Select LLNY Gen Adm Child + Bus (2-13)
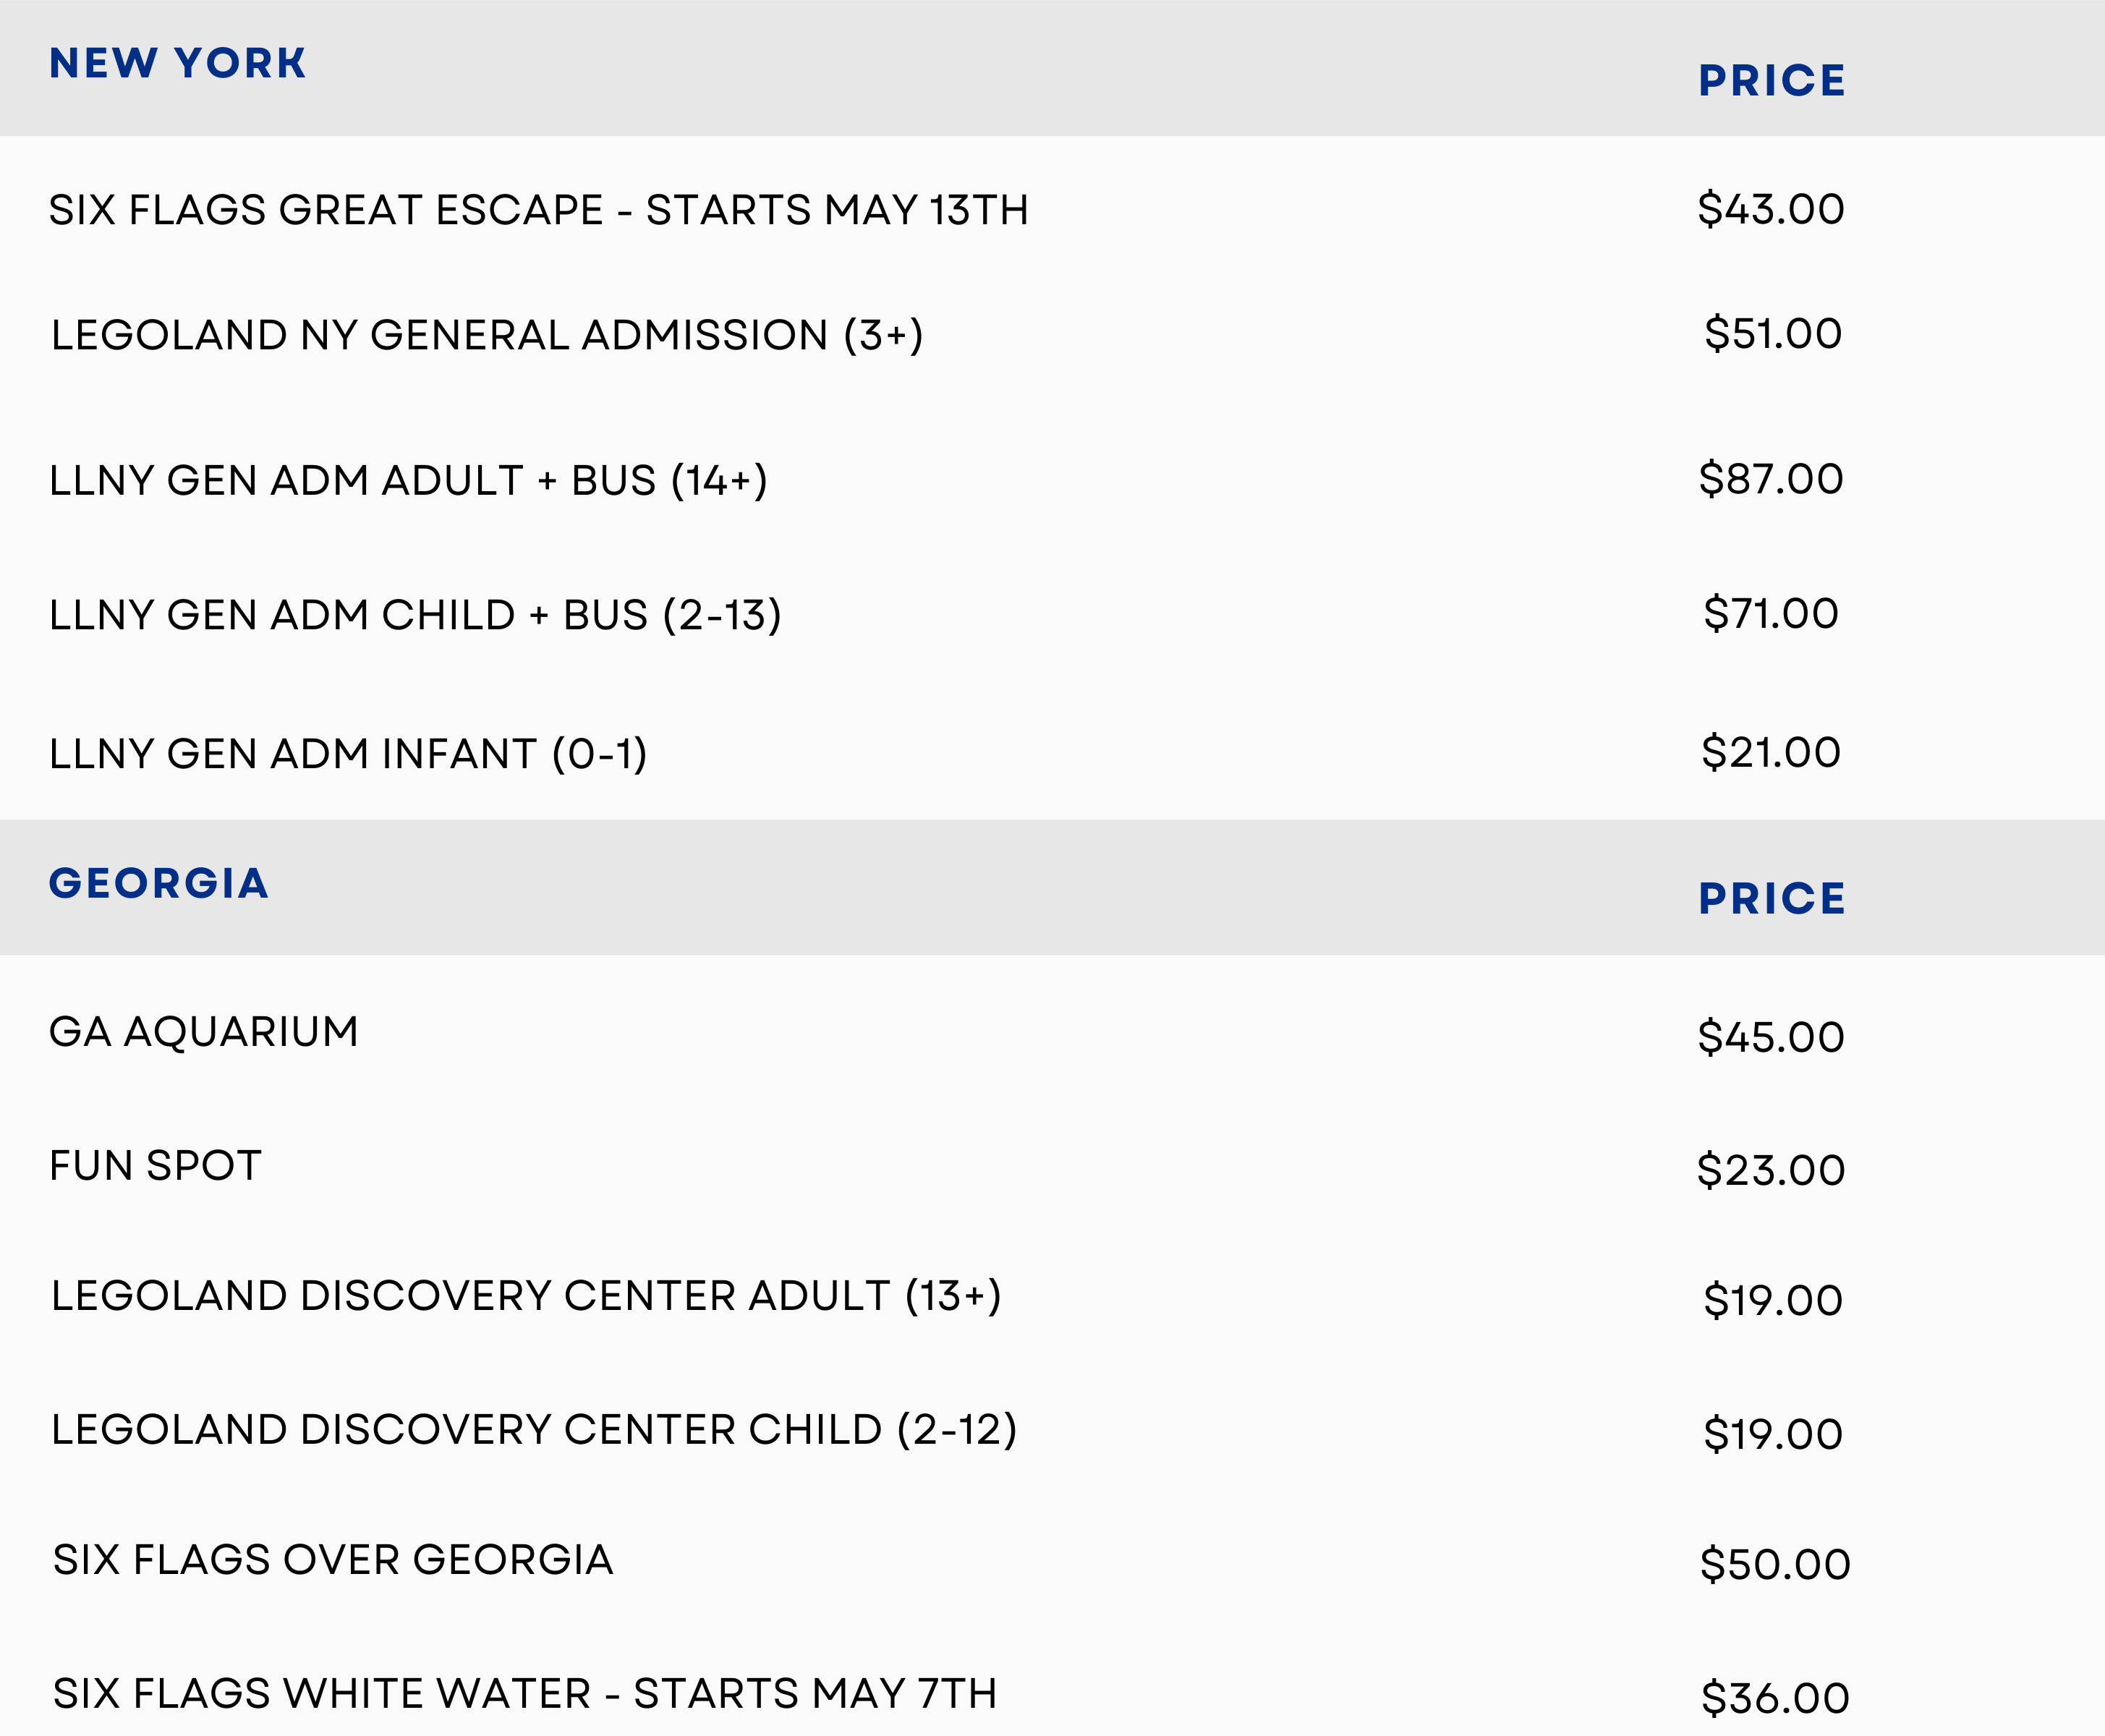The width and height of the screenshot is (2105, 1736). (x=415, y=615)
